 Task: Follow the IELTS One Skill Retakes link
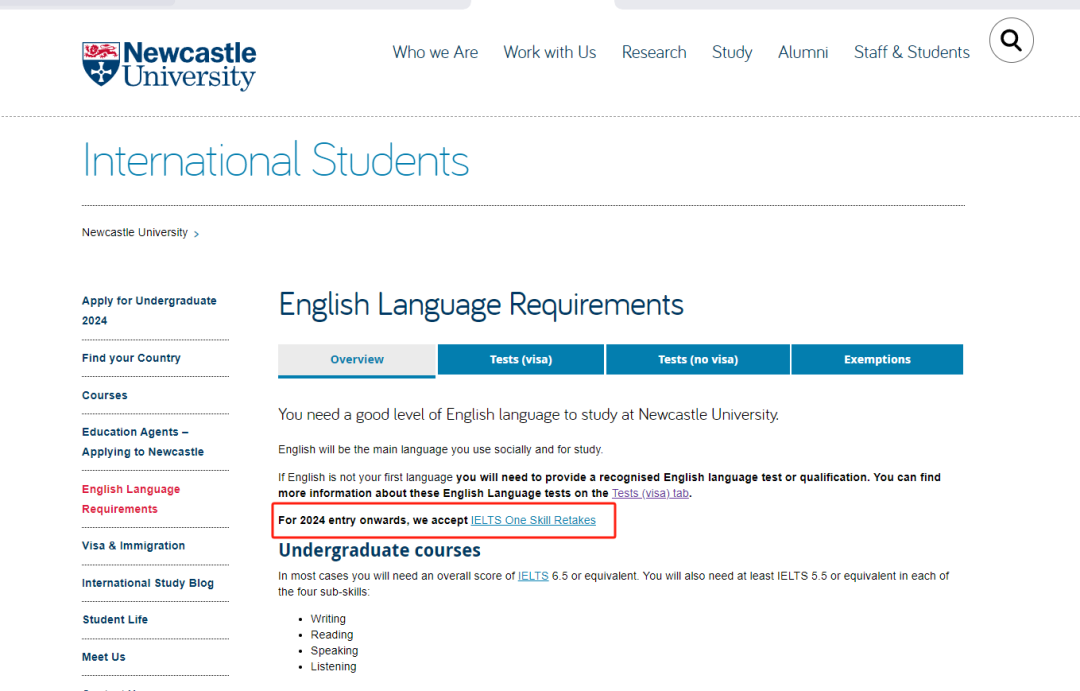coord(533,520)
